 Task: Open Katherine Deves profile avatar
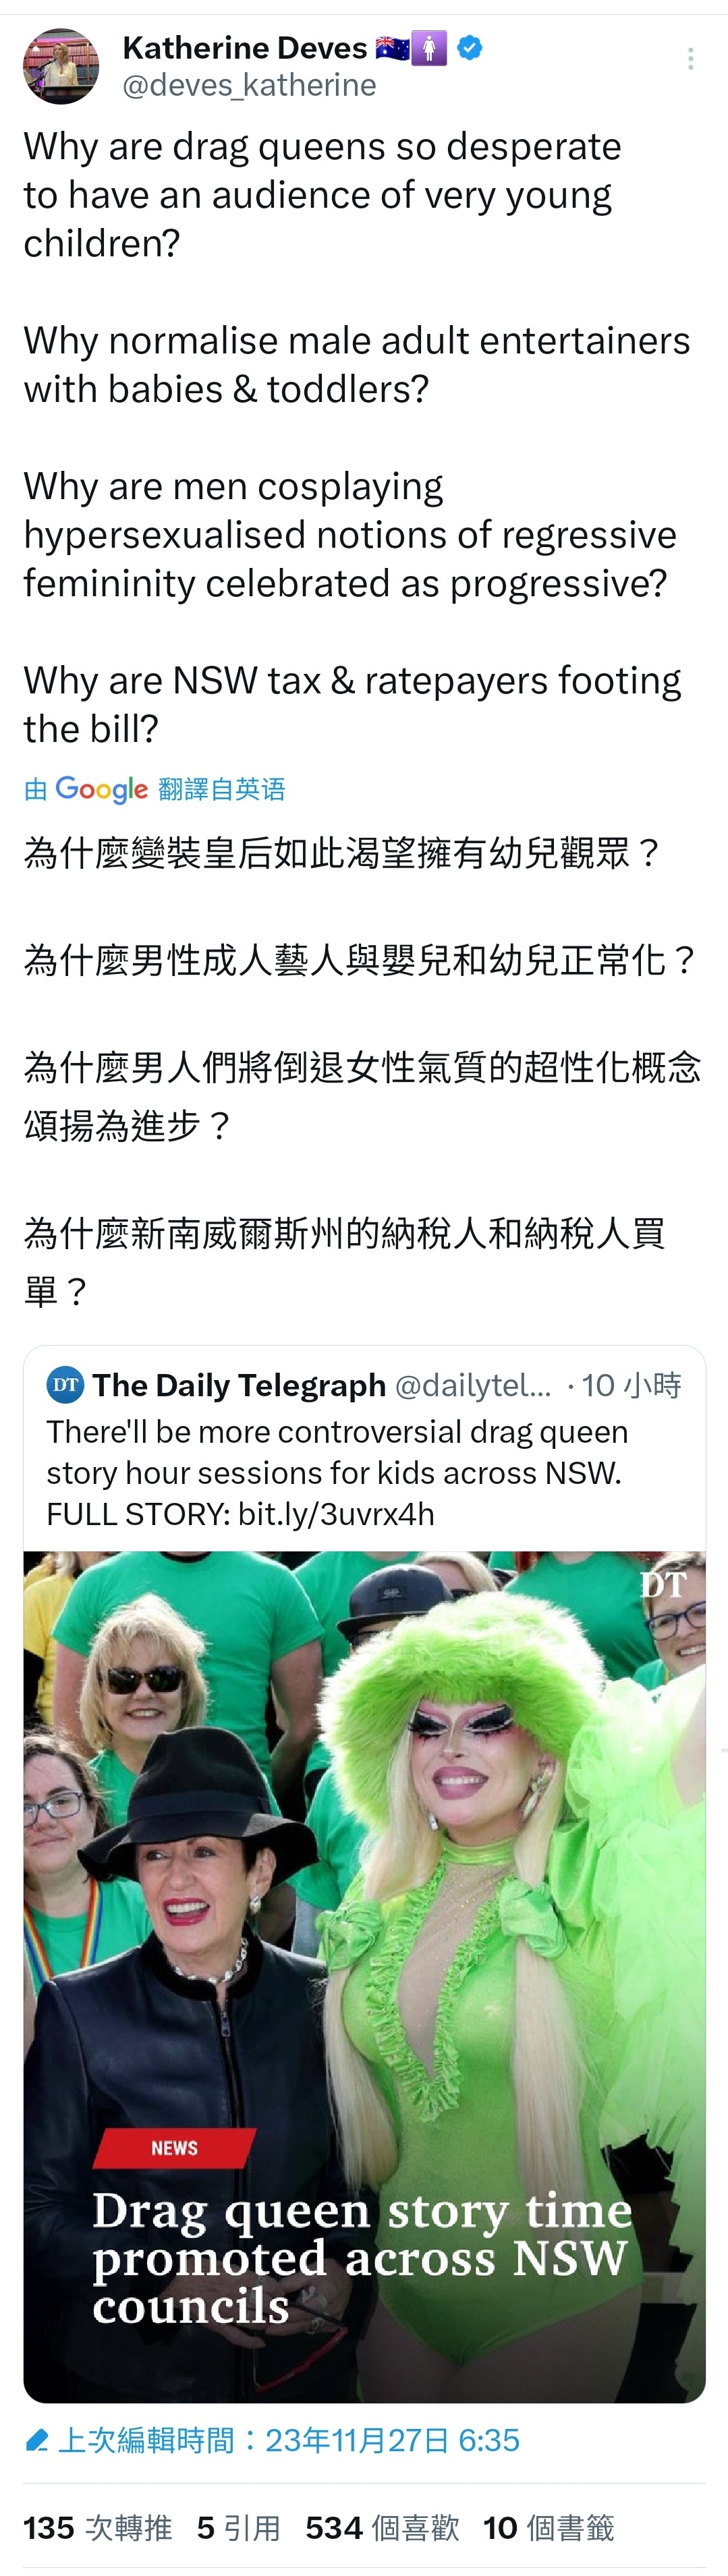tap(61, 66)
